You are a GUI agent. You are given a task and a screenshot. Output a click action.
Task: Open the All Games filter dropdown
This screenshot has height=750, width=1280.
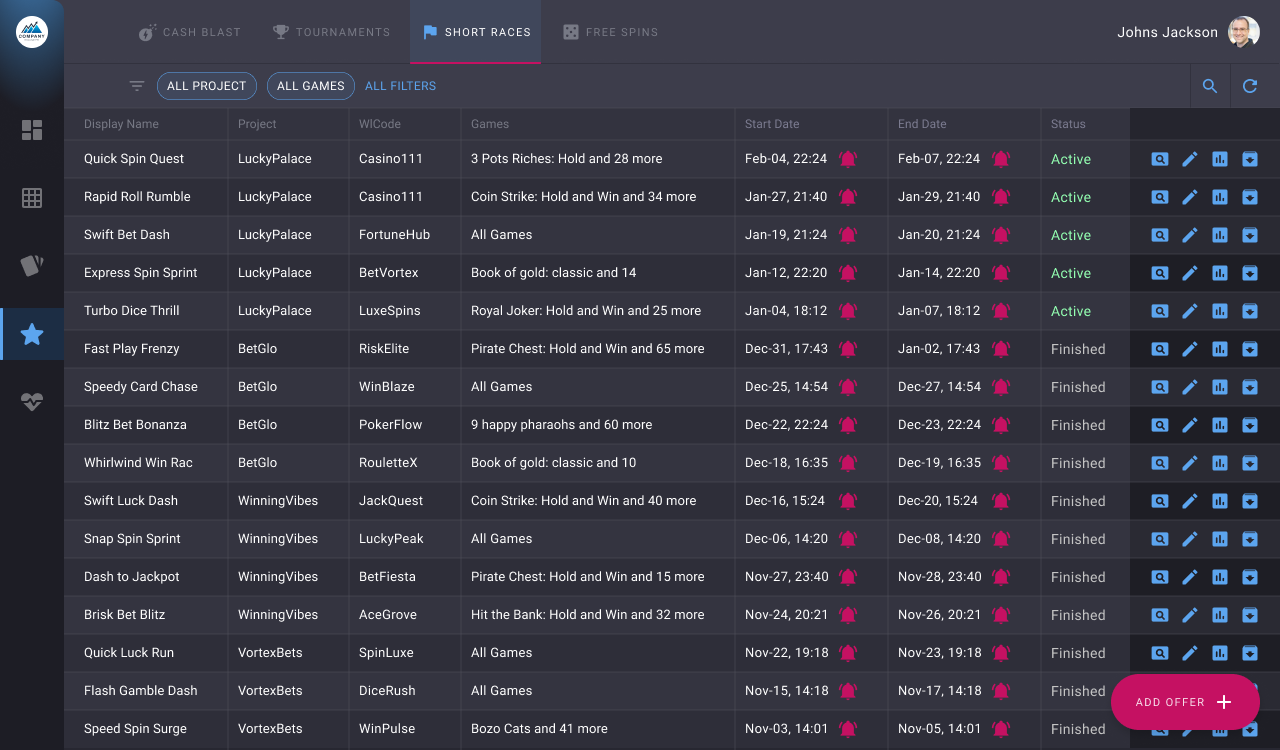(311, 86)
